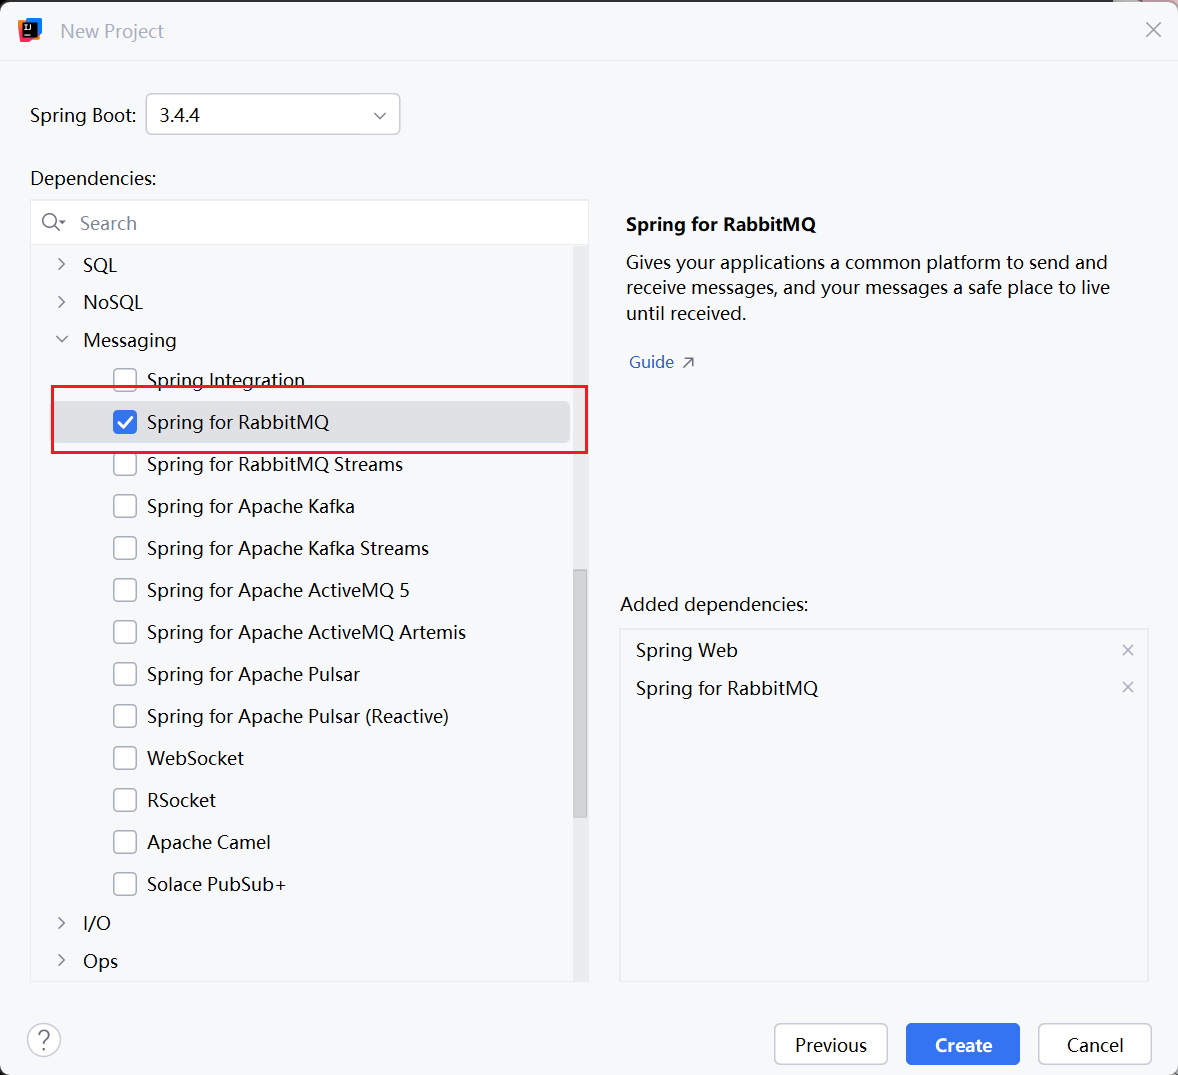Expand the Ops category
The image size is (1178, 1075).
(x=62, y=961)
